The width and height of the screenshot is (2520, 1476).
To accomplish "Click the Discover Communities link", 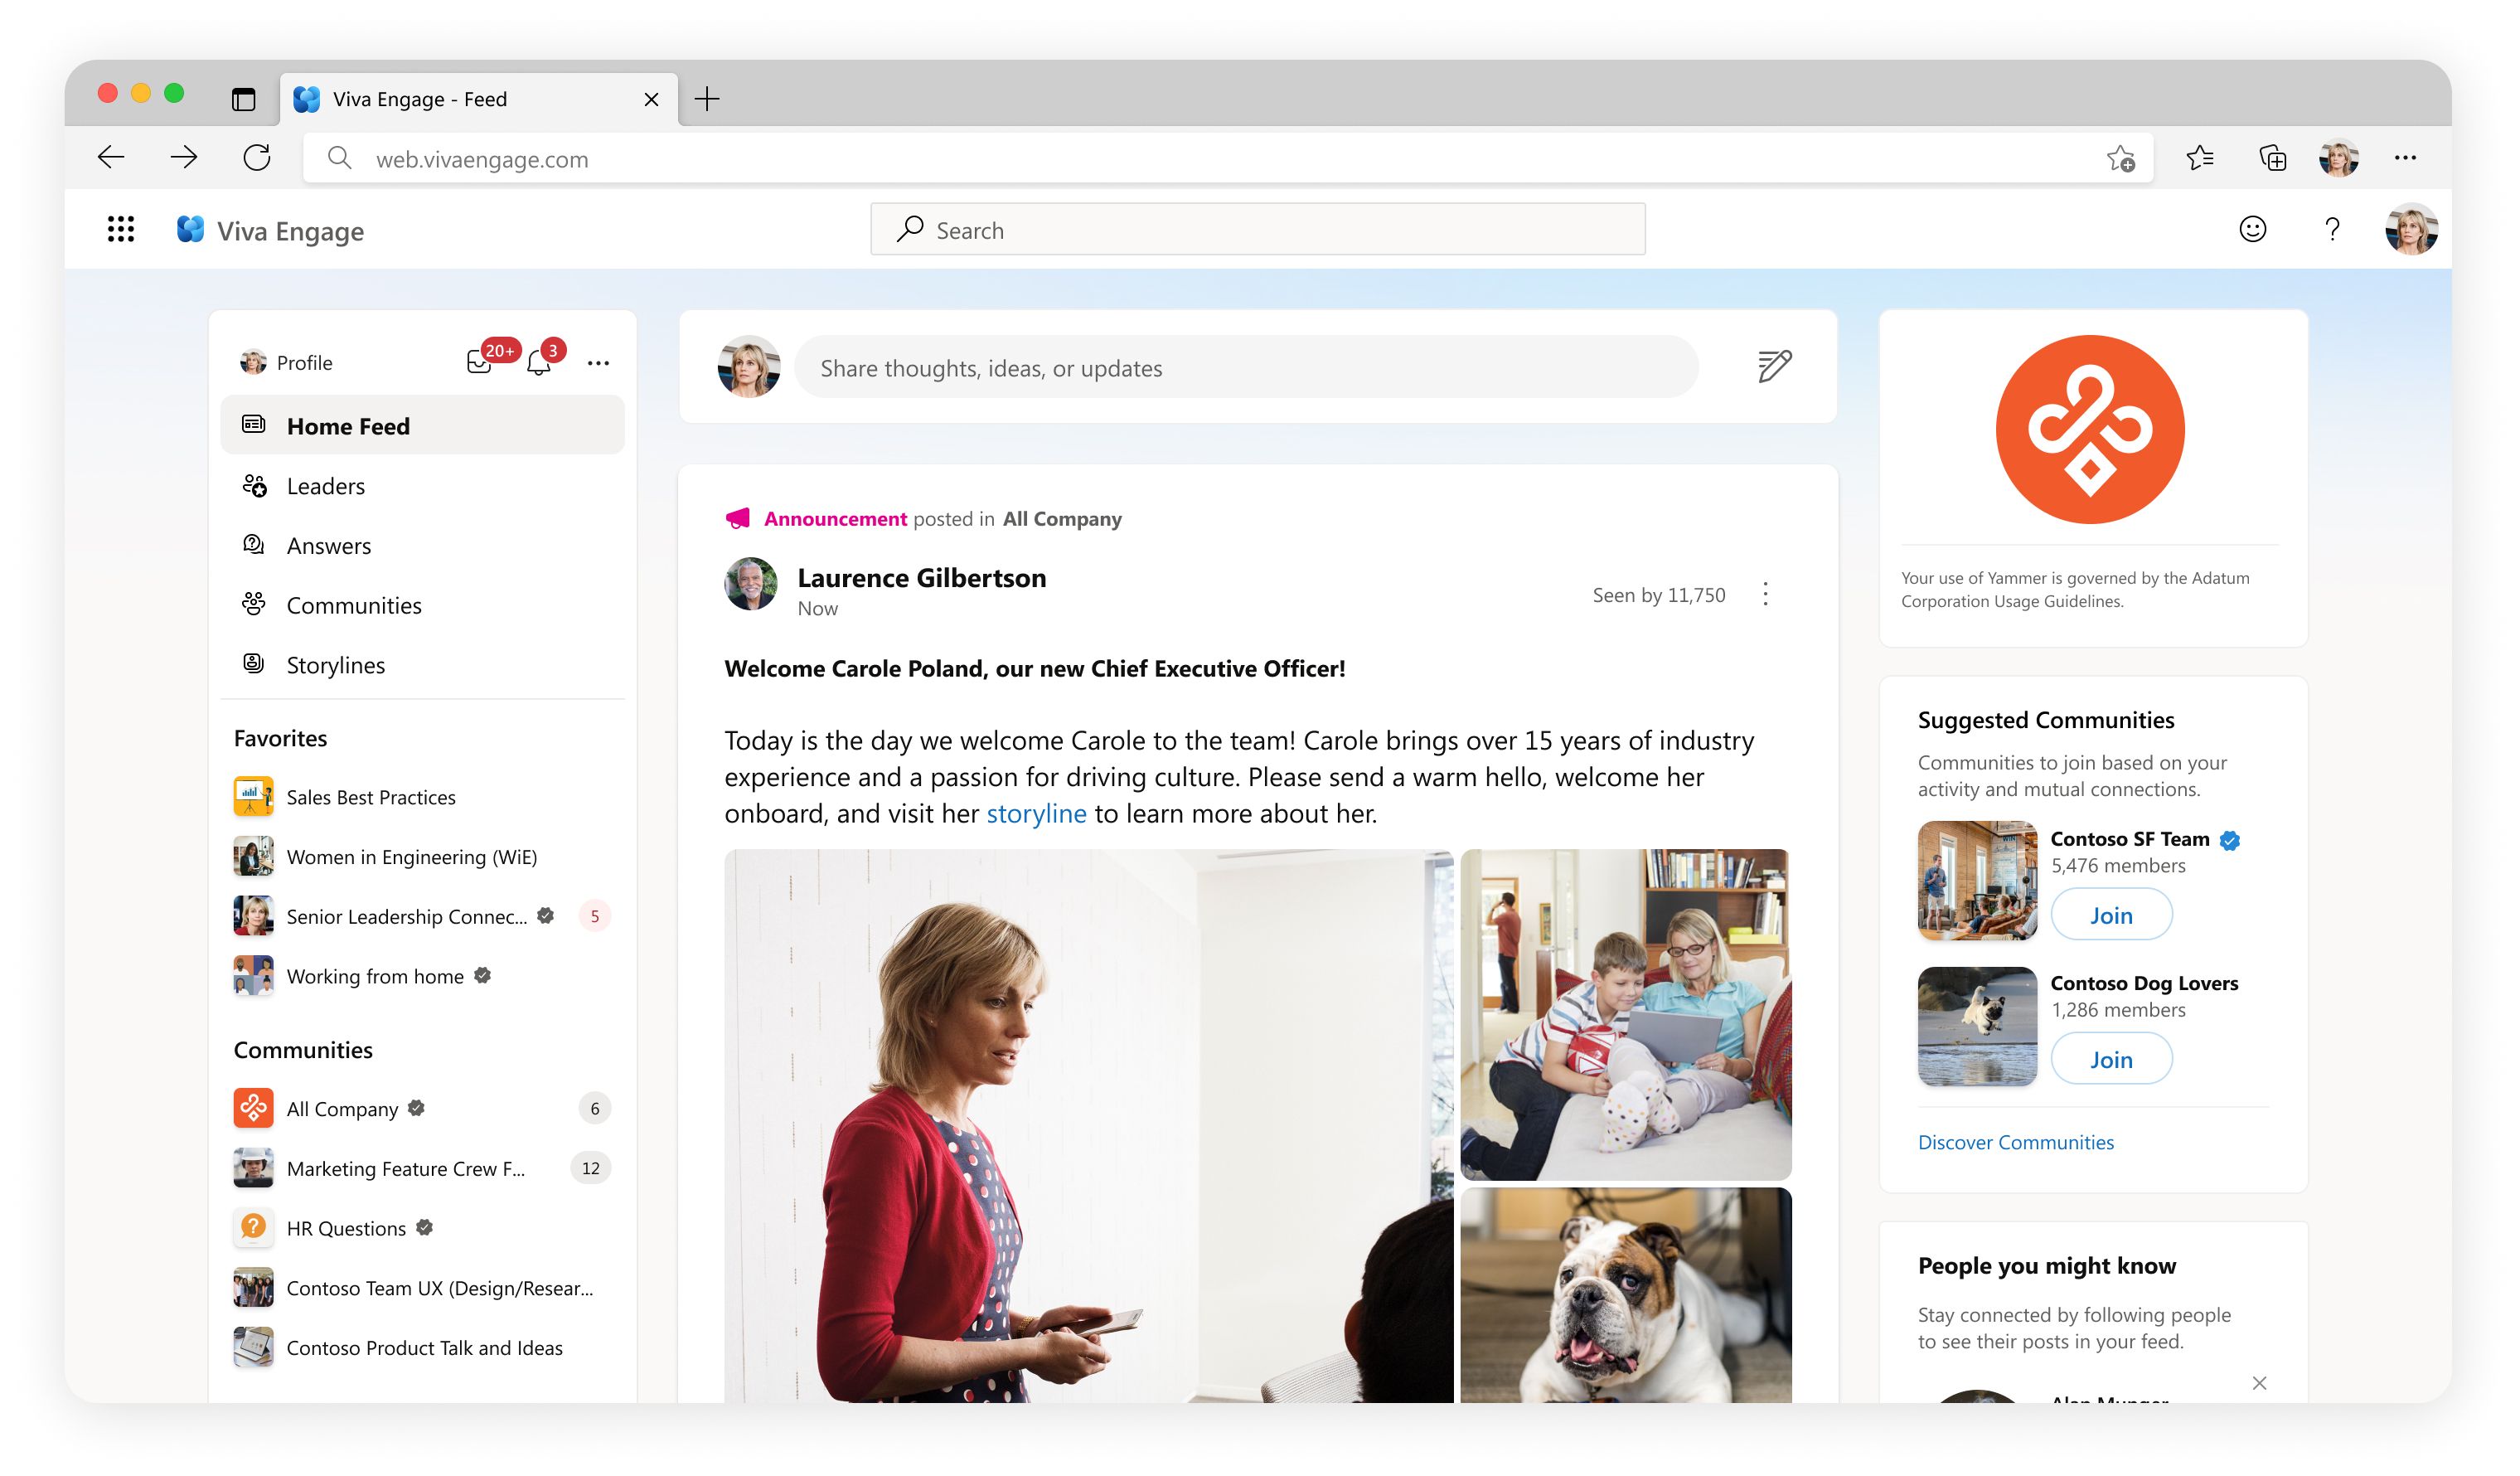I will coord(2015,1142).
